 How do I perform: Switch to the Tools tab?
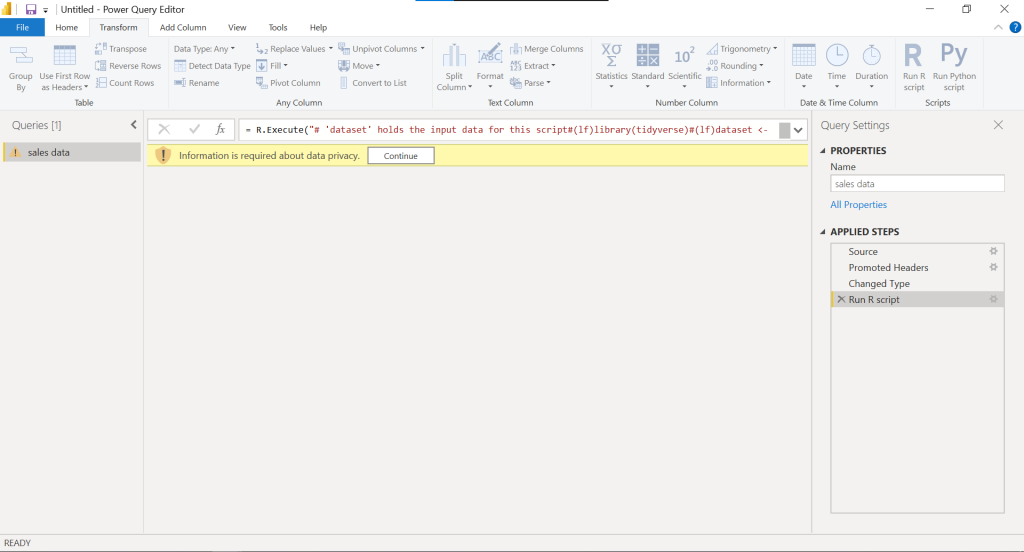[278, 27]
